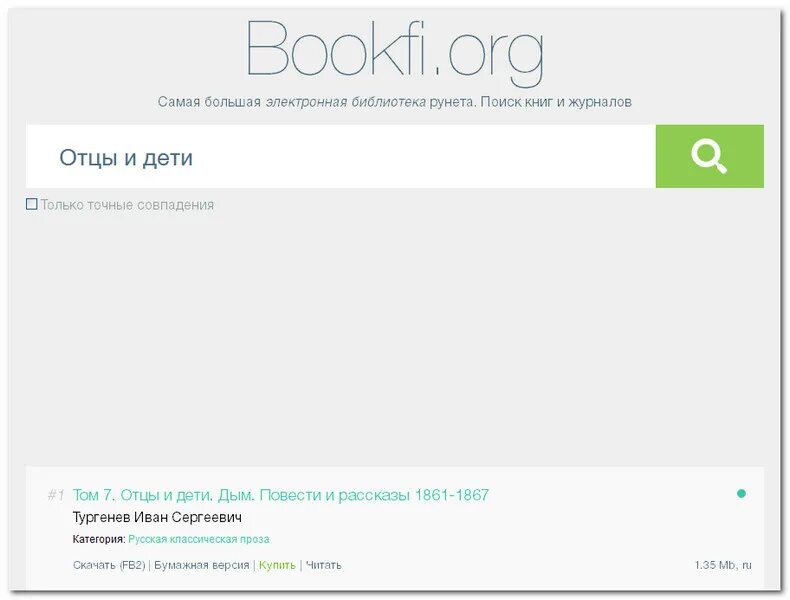The width and height of the screenshot is (790, 600).
Task: Click author name 'Тургенев Иван Сергеевич'
Action: (157, 517)
